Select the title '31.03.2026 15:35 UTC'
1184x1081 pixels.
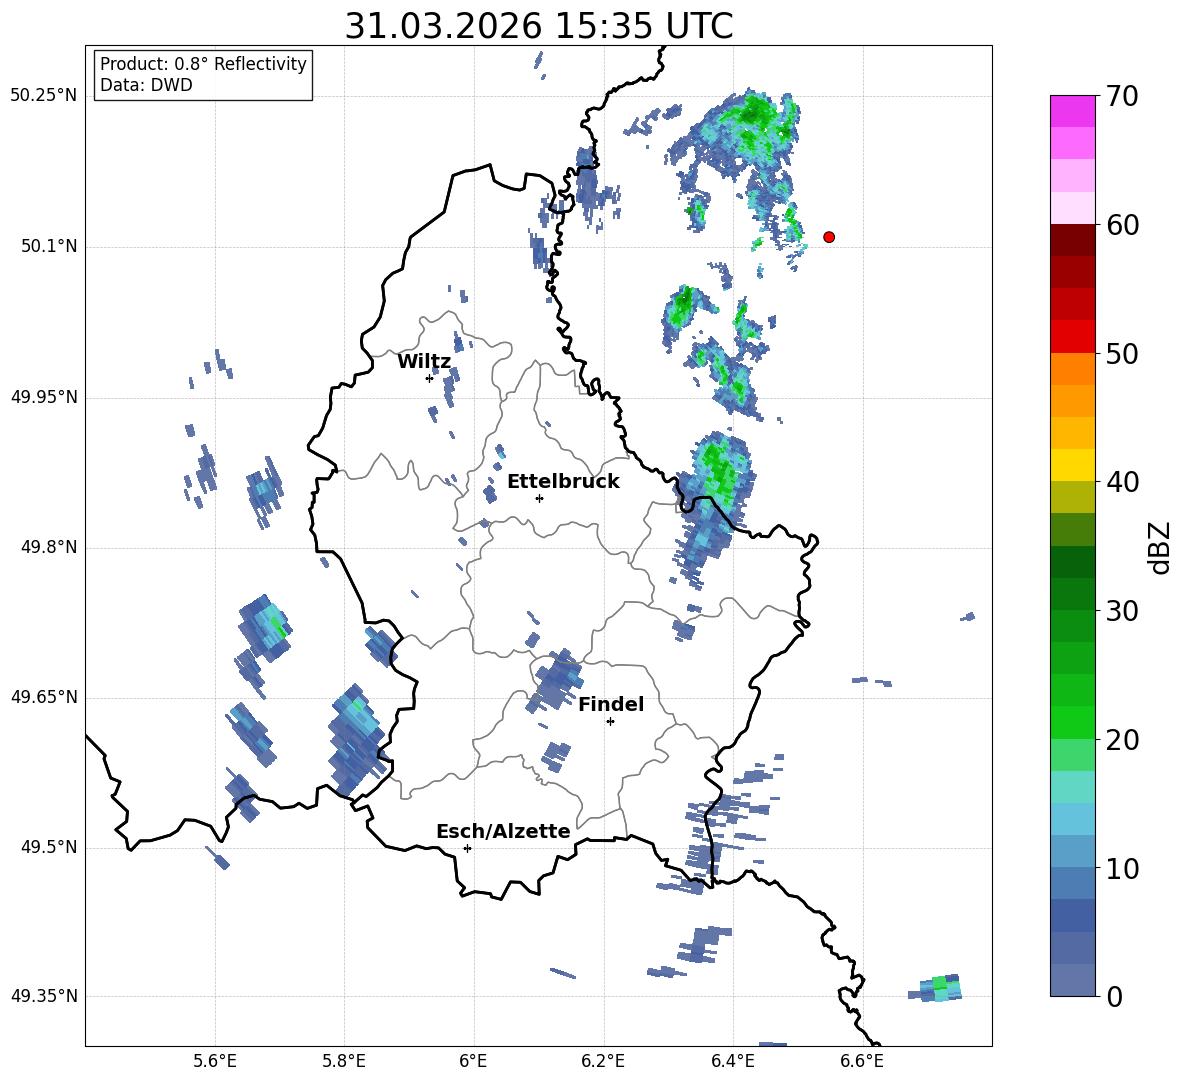(x=539, y=26)
